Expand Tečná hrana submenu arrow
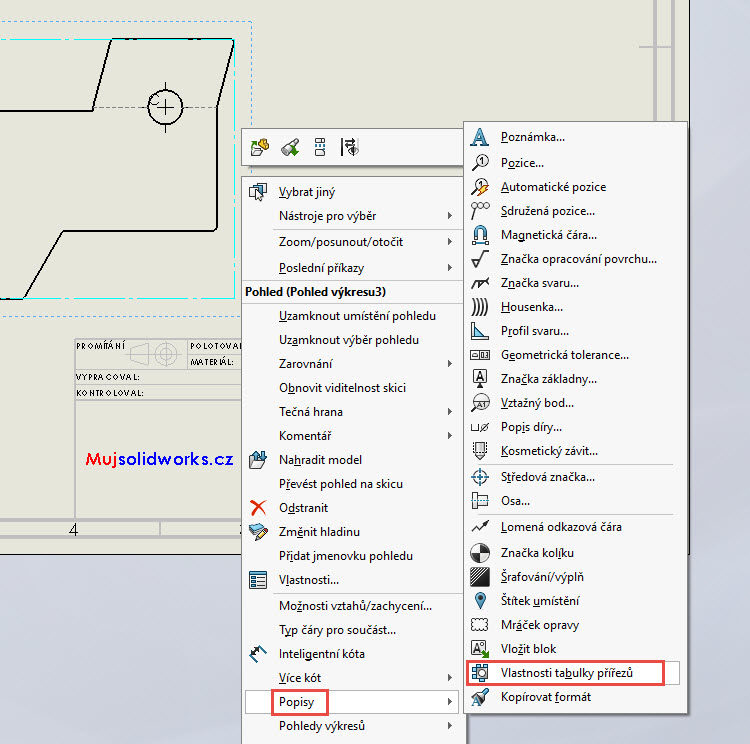The image size is (750, 744). (x=450, y=411)
